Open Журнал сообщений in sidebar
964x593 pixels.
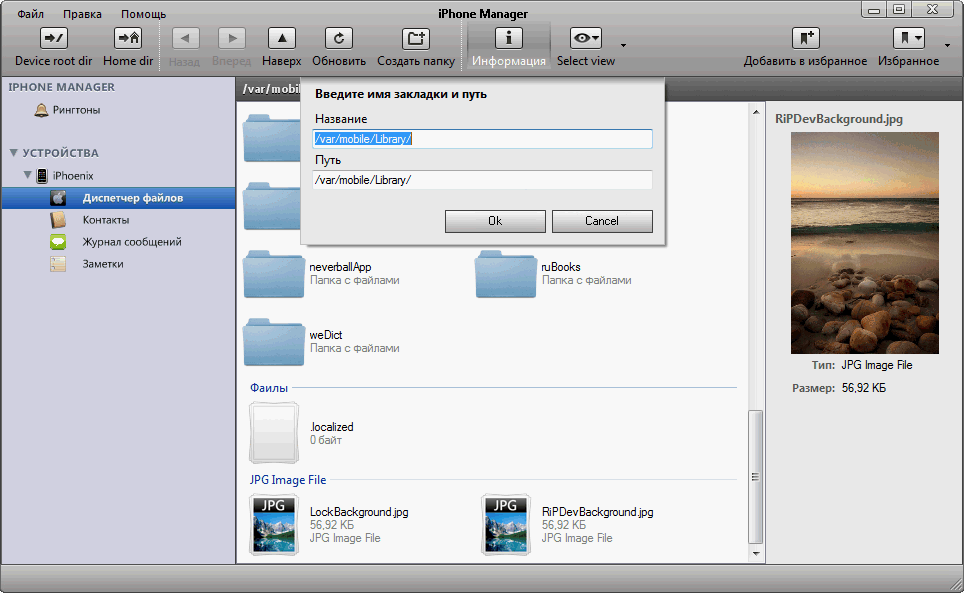(x=131, y=242)
